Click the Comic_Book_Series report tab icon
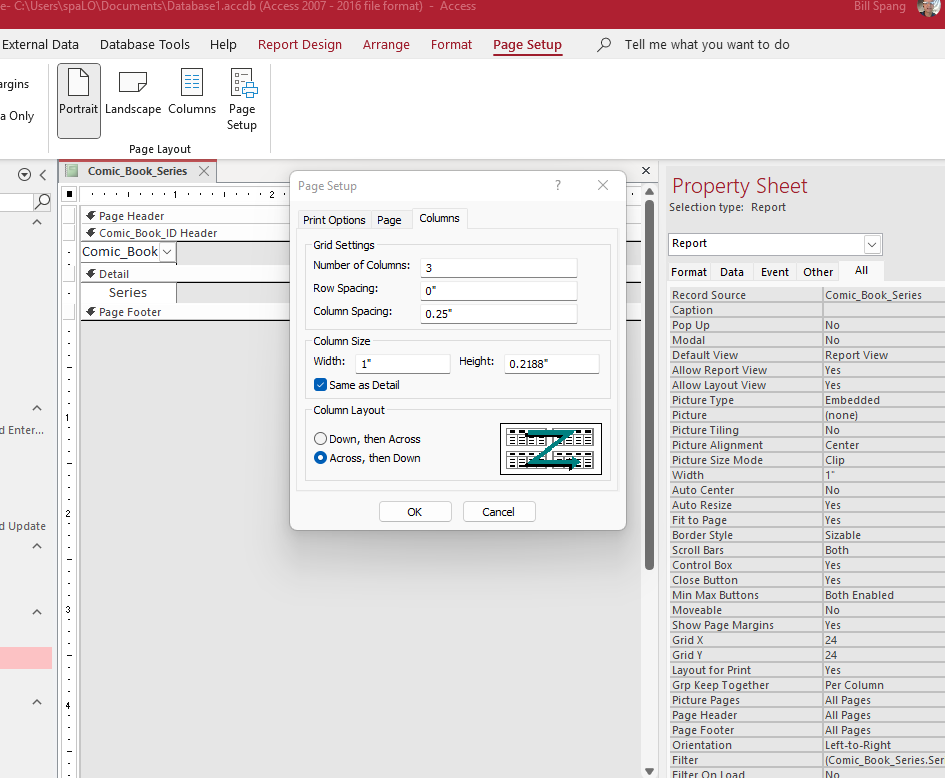This screenshot has width=945, height=778. pos(72,171)
